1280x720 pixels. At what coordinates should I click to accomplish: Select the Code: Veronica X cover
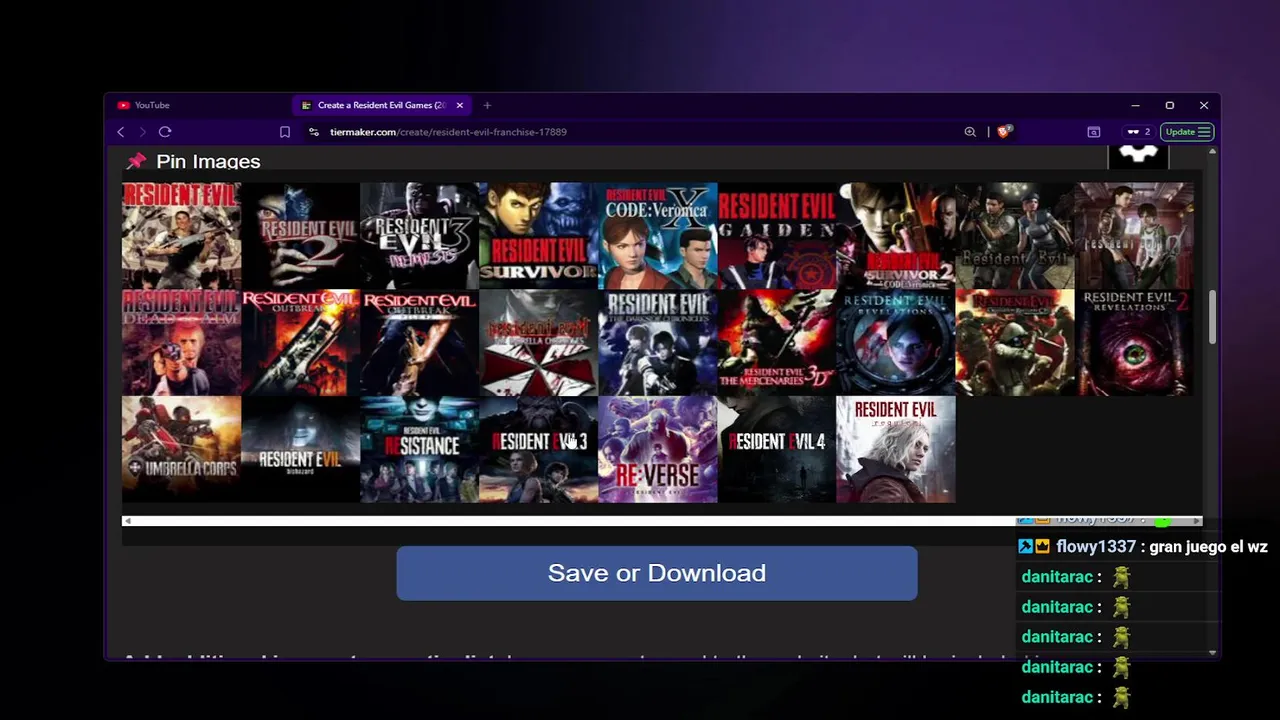pyautogui.click(x=657, y=236)
